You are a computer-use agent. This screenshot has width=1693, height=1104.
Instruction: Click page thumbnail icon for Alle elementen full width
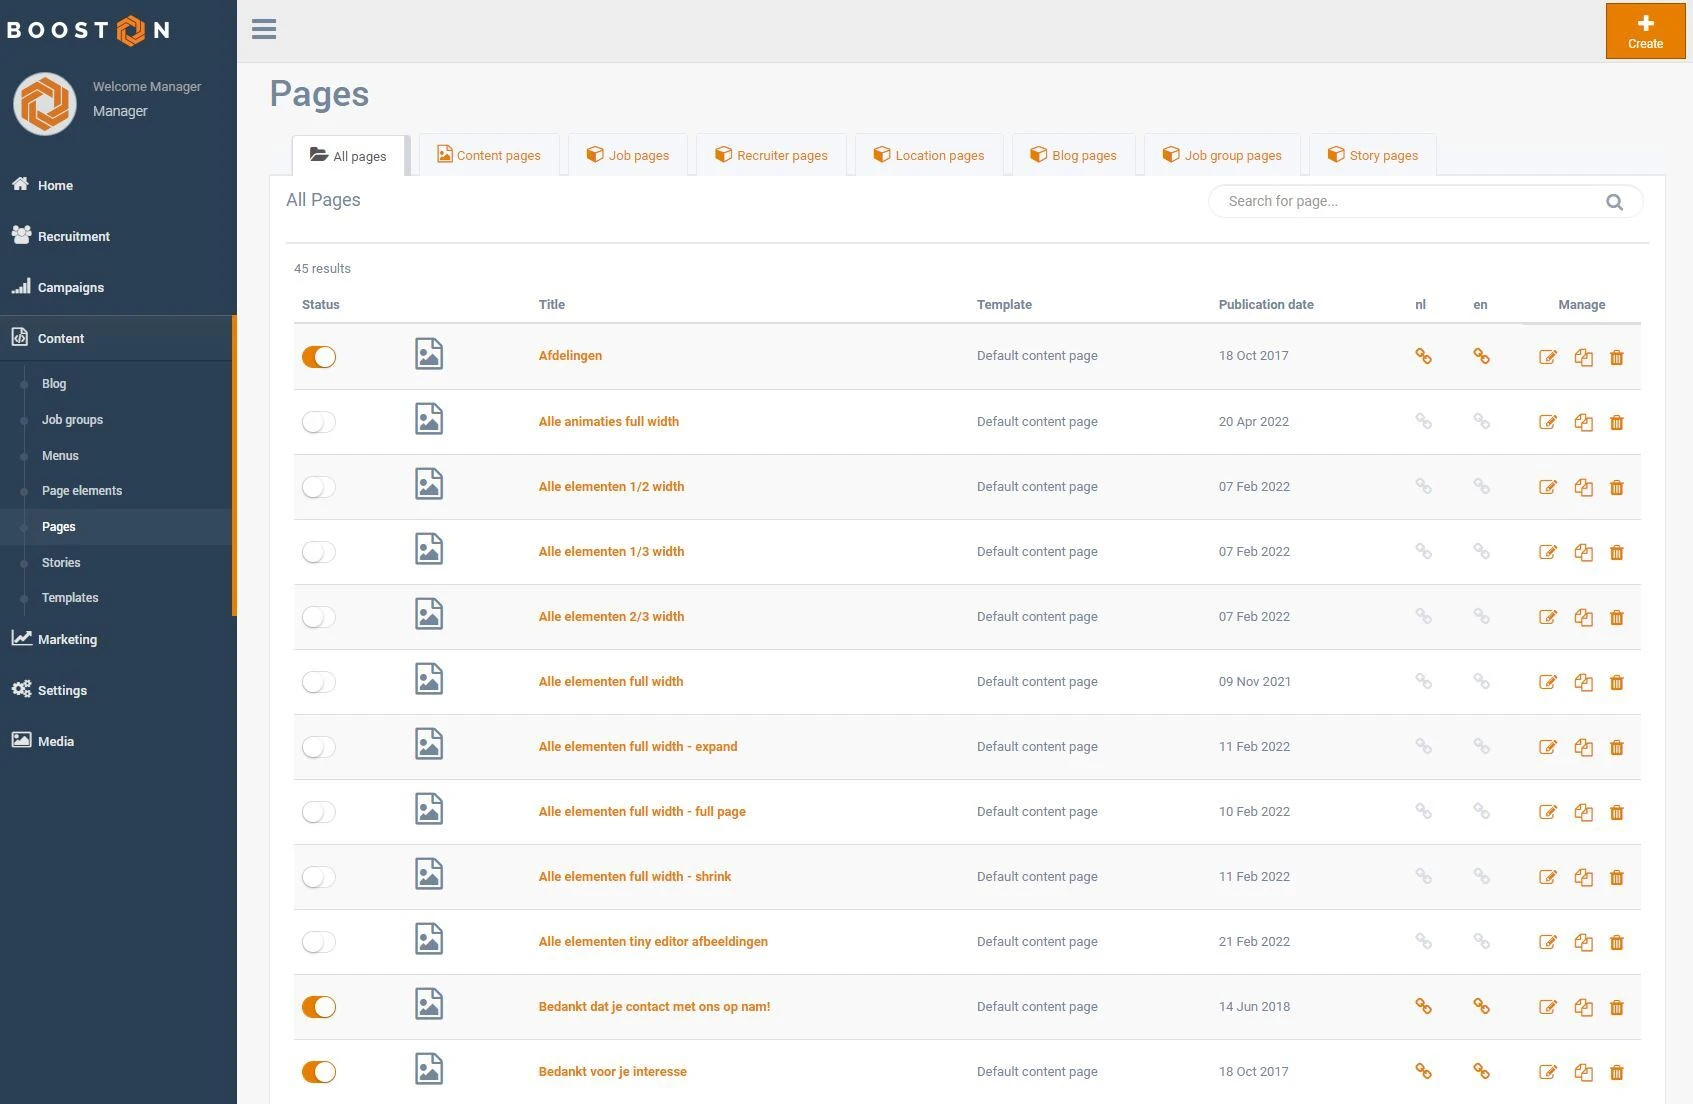click(429, 680)
